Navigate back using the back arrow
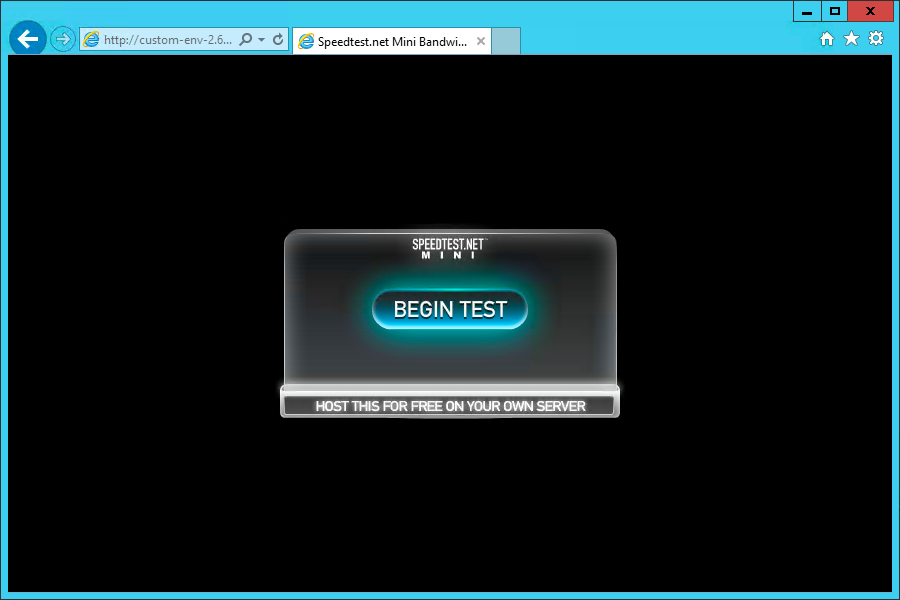This screenshot has width=900, height=600. coord(27,38)
